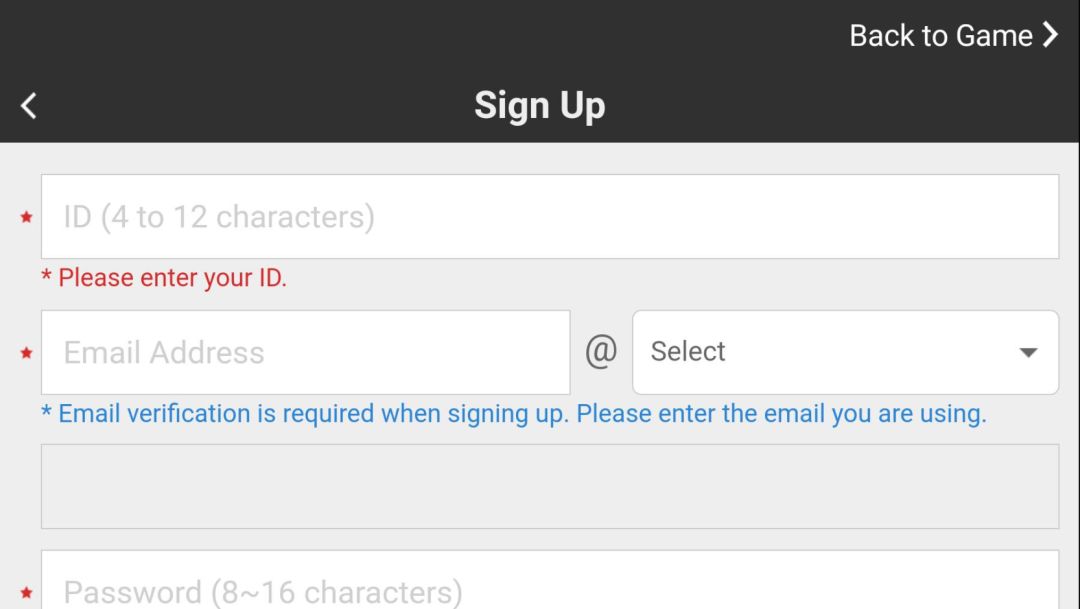Click the red asterisk beside Email Address
Image resolution: width=1080 pixels, height=609 pixels.
26,353
